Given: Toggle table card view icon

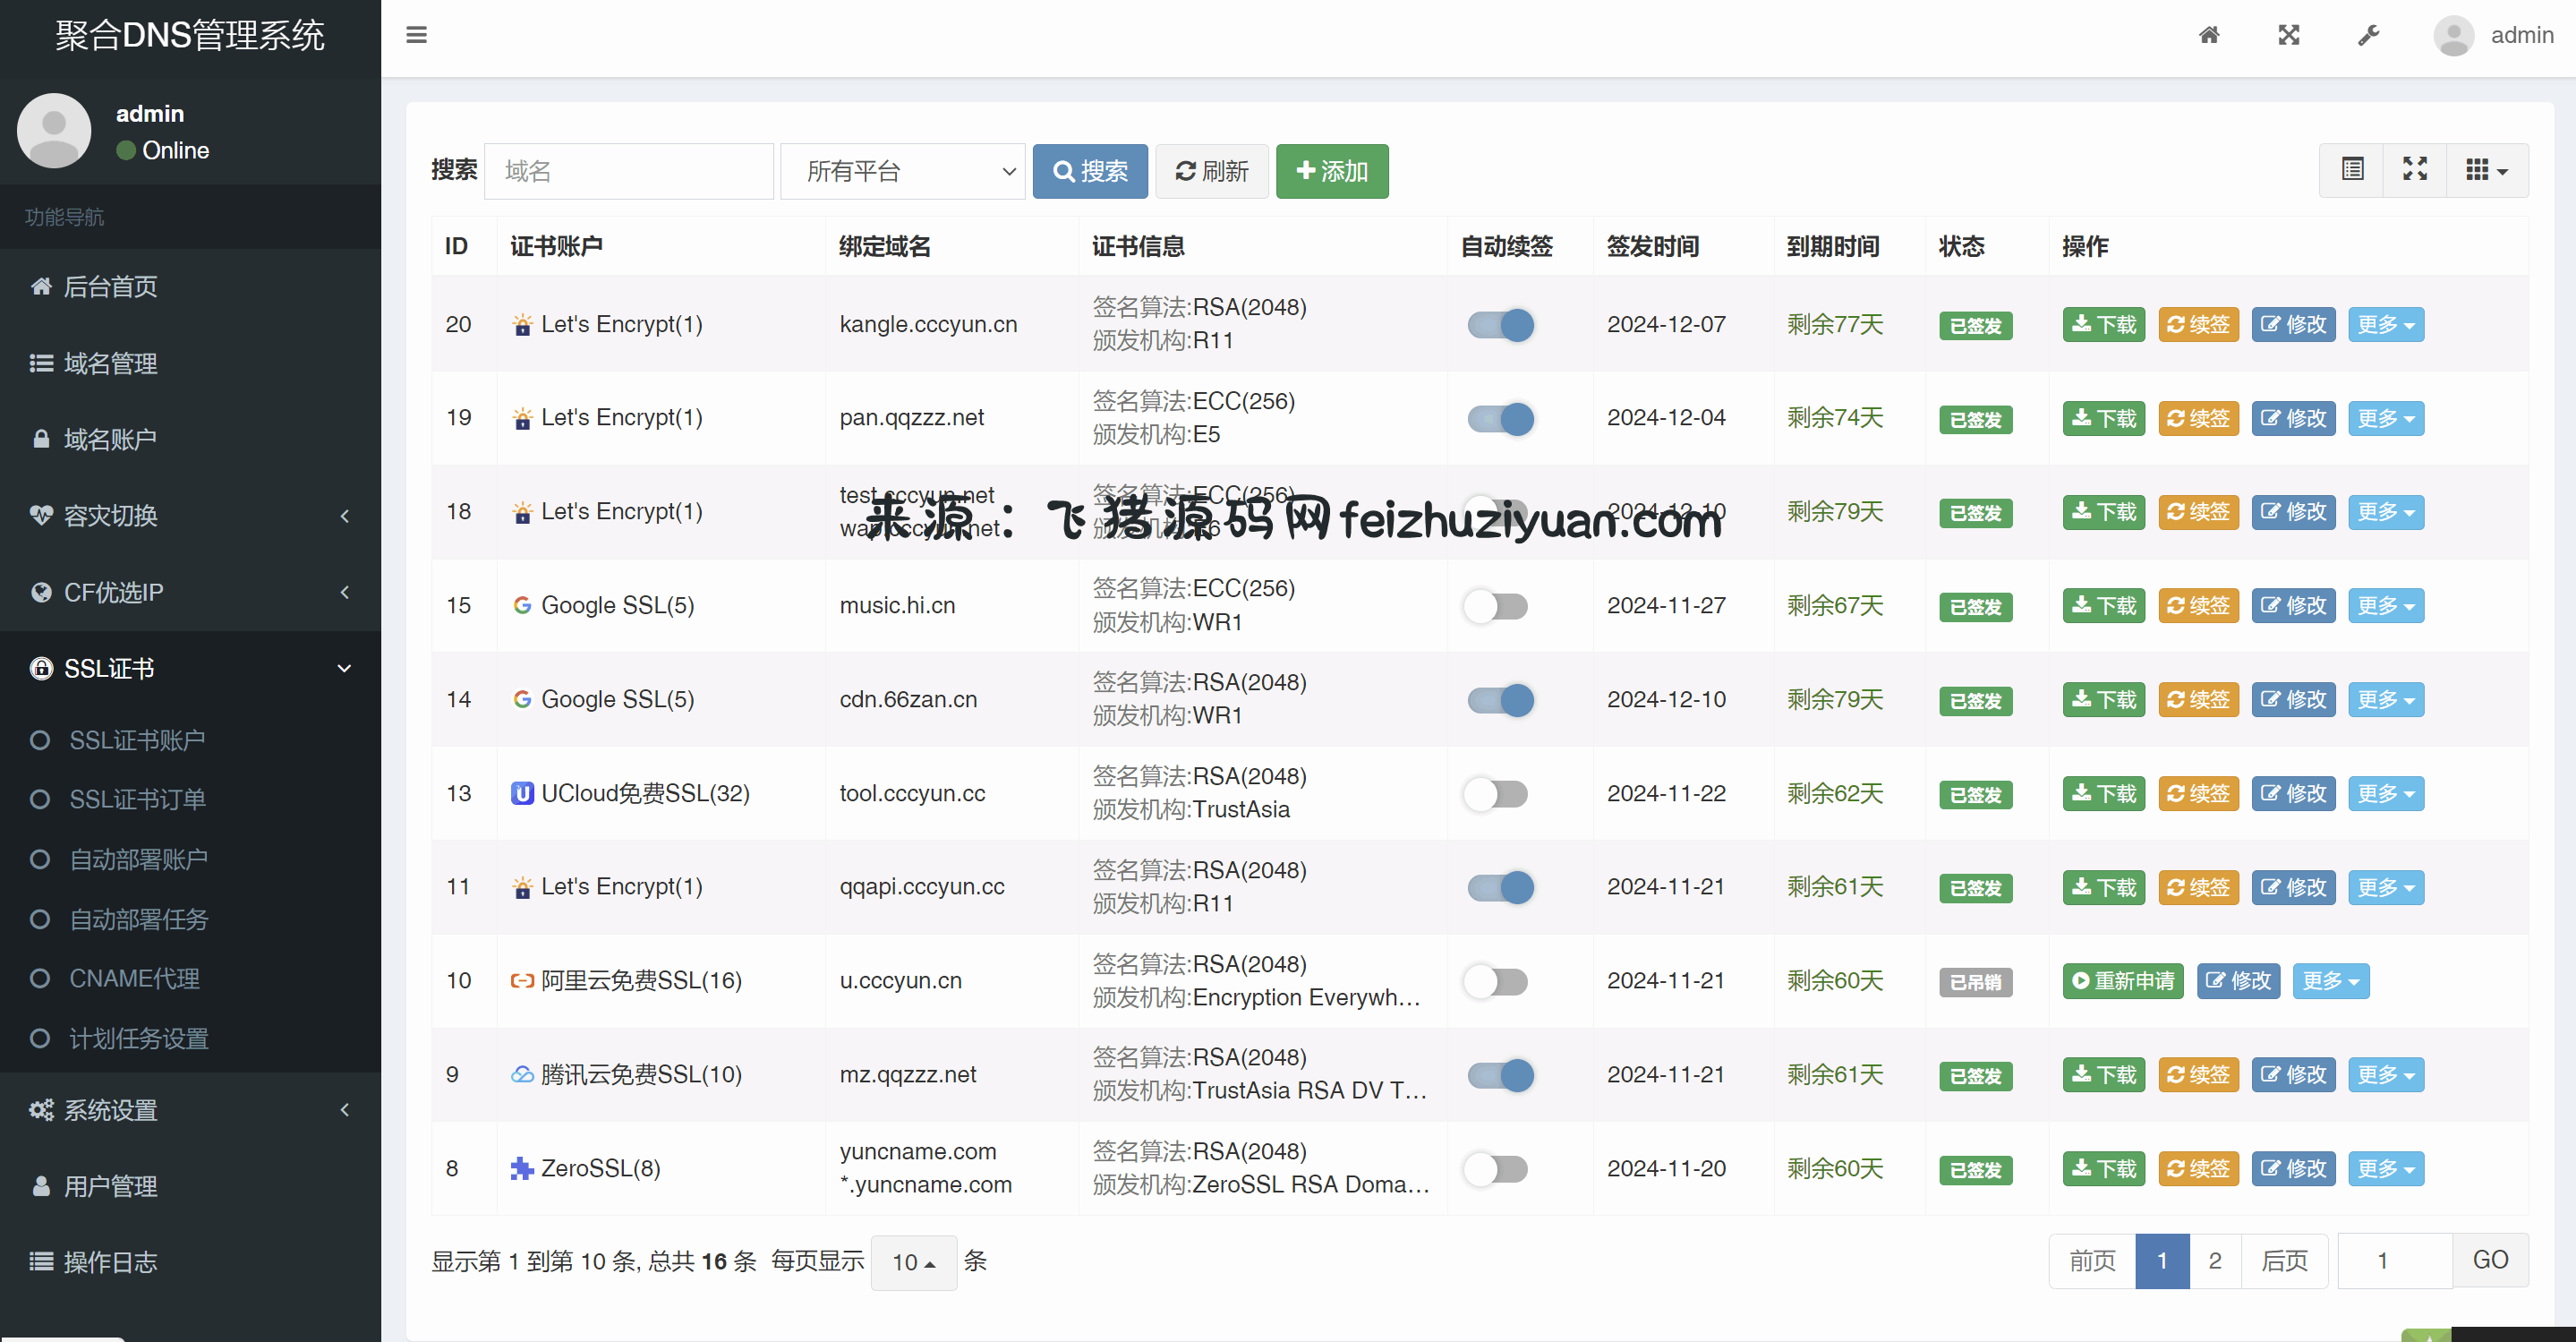Looking at the screenshot, I should (x=2352, y=170).
